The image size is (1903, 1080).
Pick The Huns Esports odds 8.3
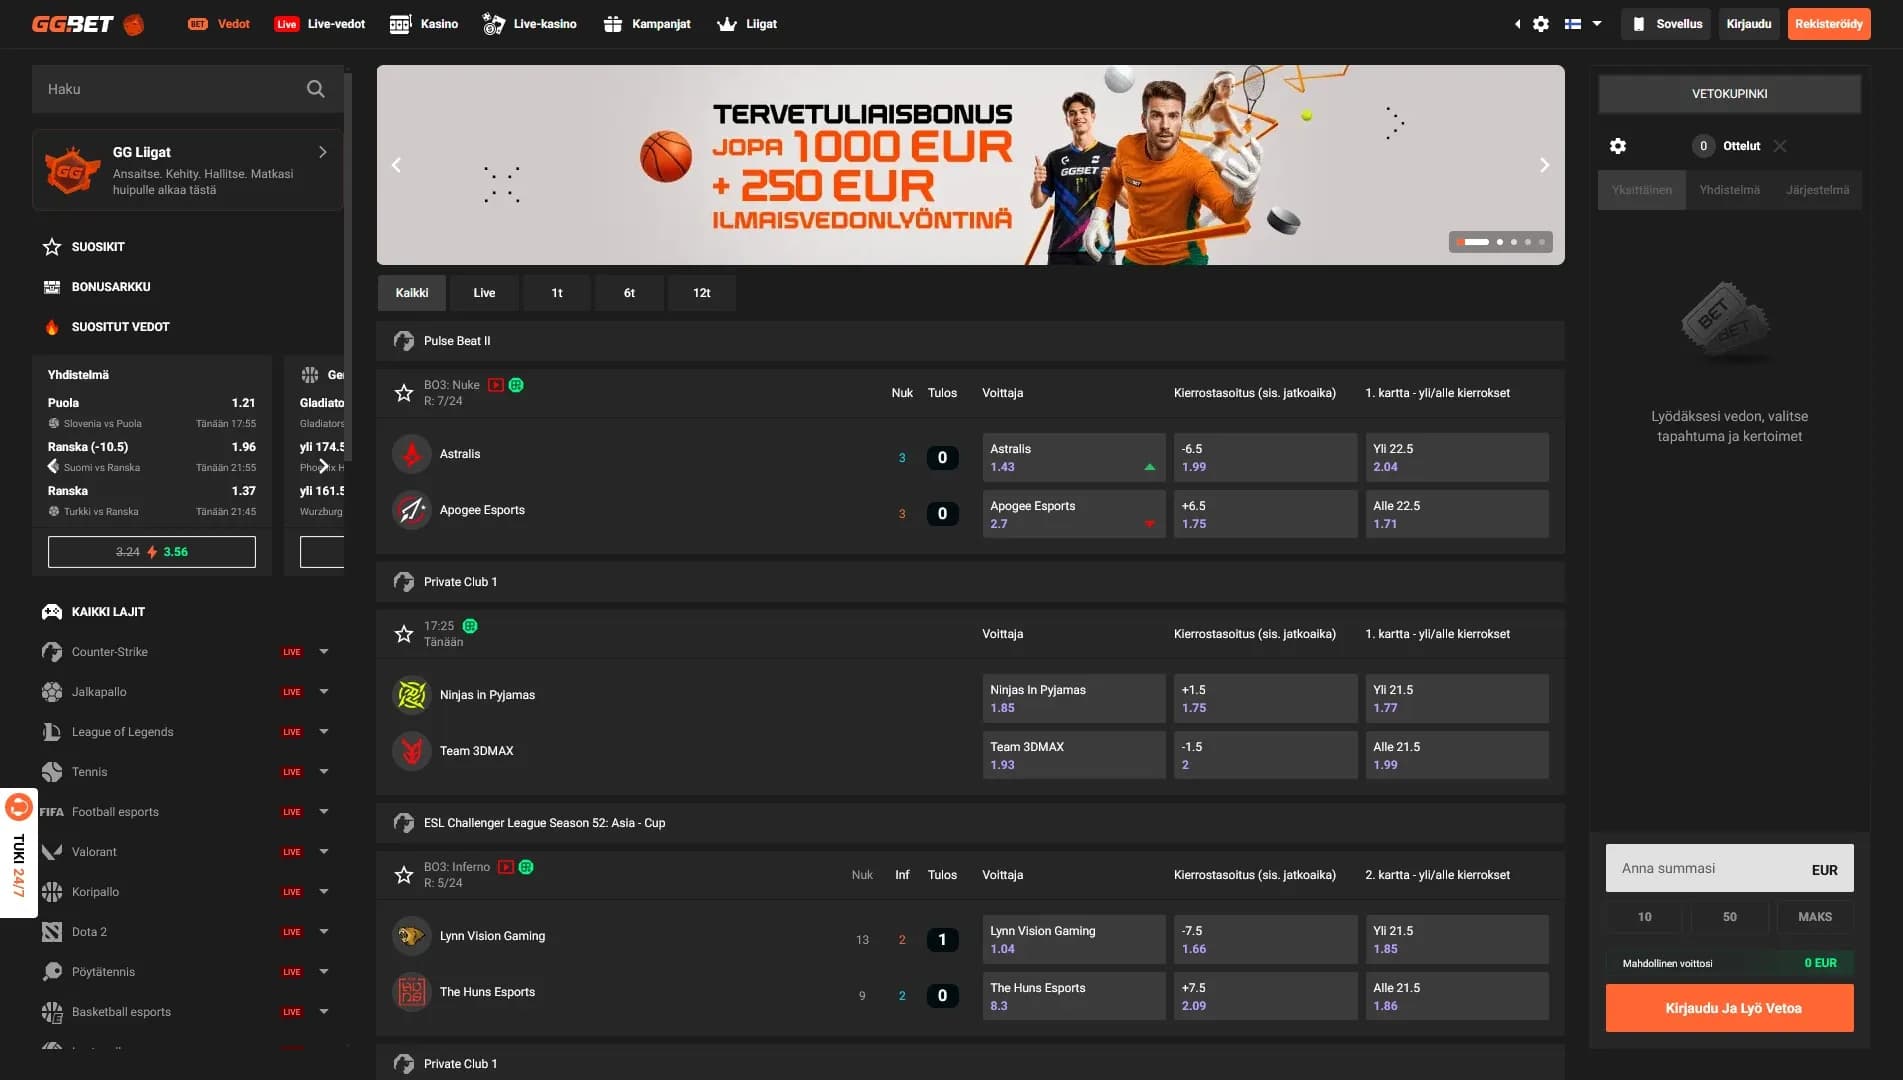click(1074, 996)
